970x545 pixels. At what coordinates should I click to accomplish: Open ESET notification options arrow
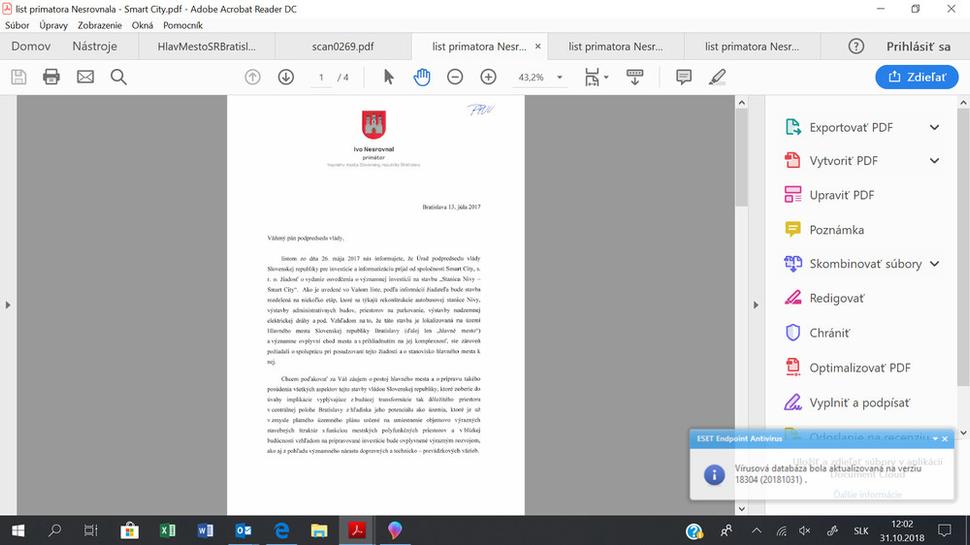point(935,439)
